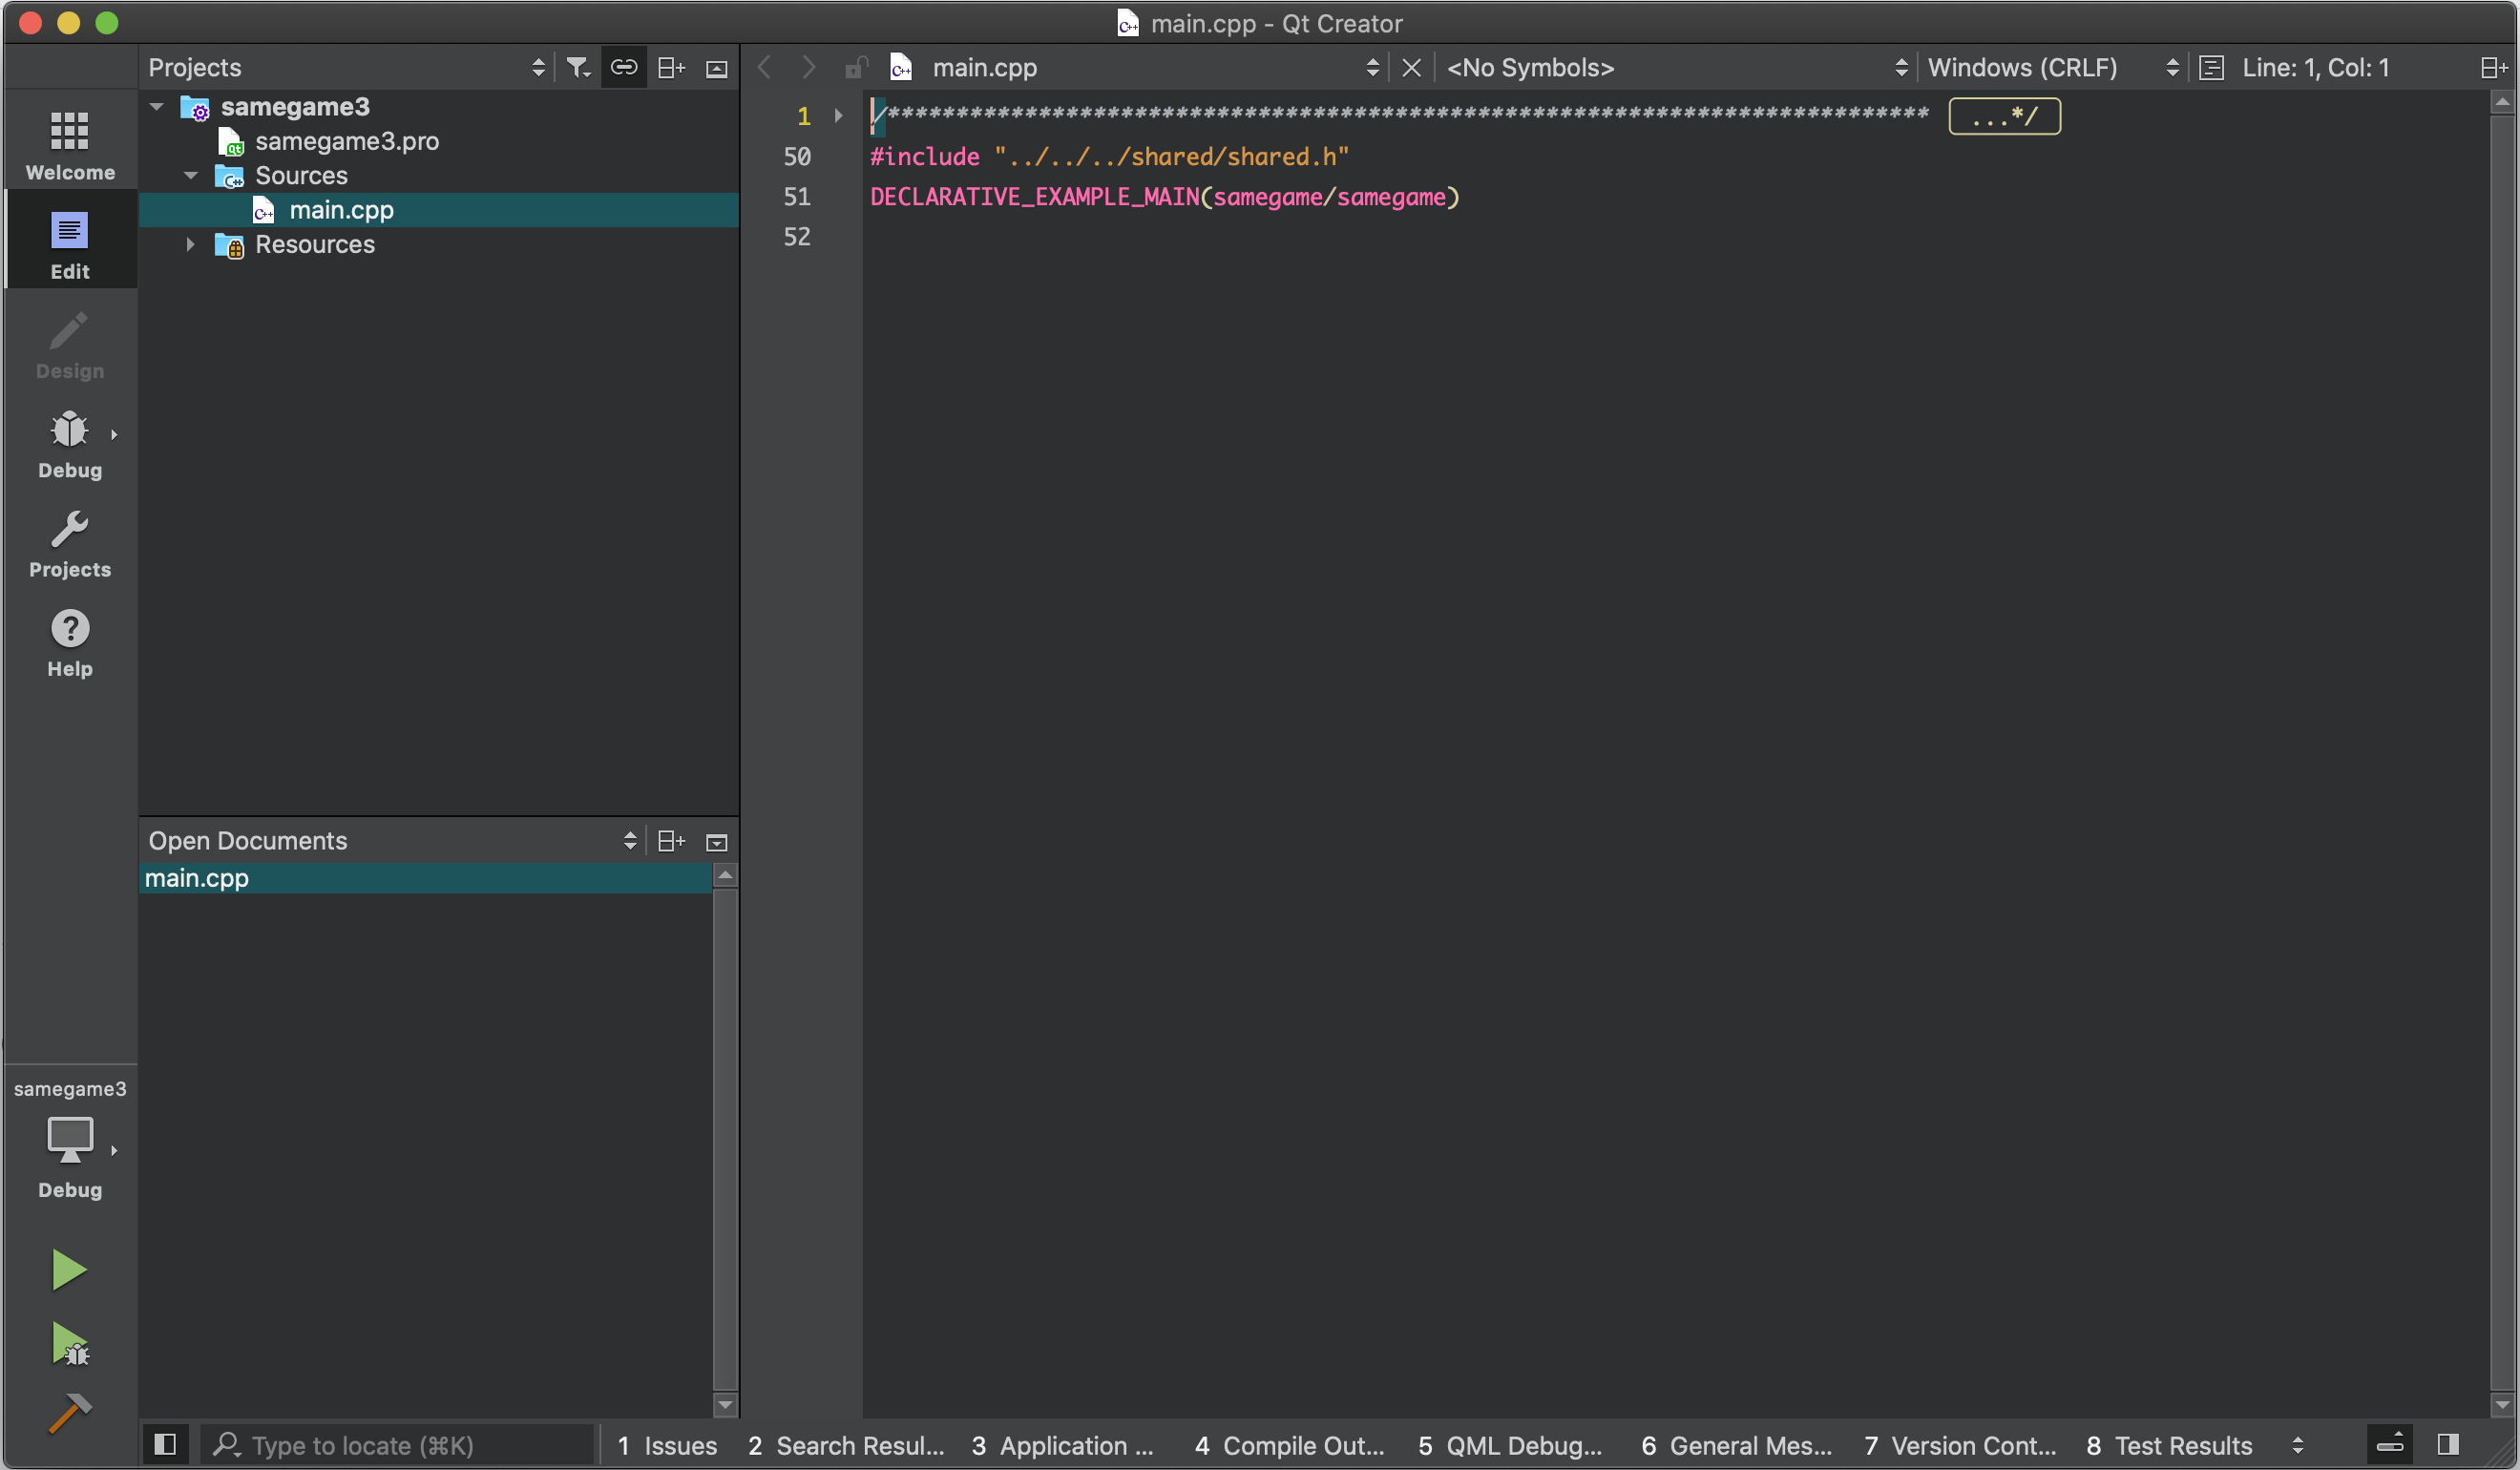The image size is (2520, 1470).
Task: Click the file writable lock icon
Action: [x=855, y=67]
